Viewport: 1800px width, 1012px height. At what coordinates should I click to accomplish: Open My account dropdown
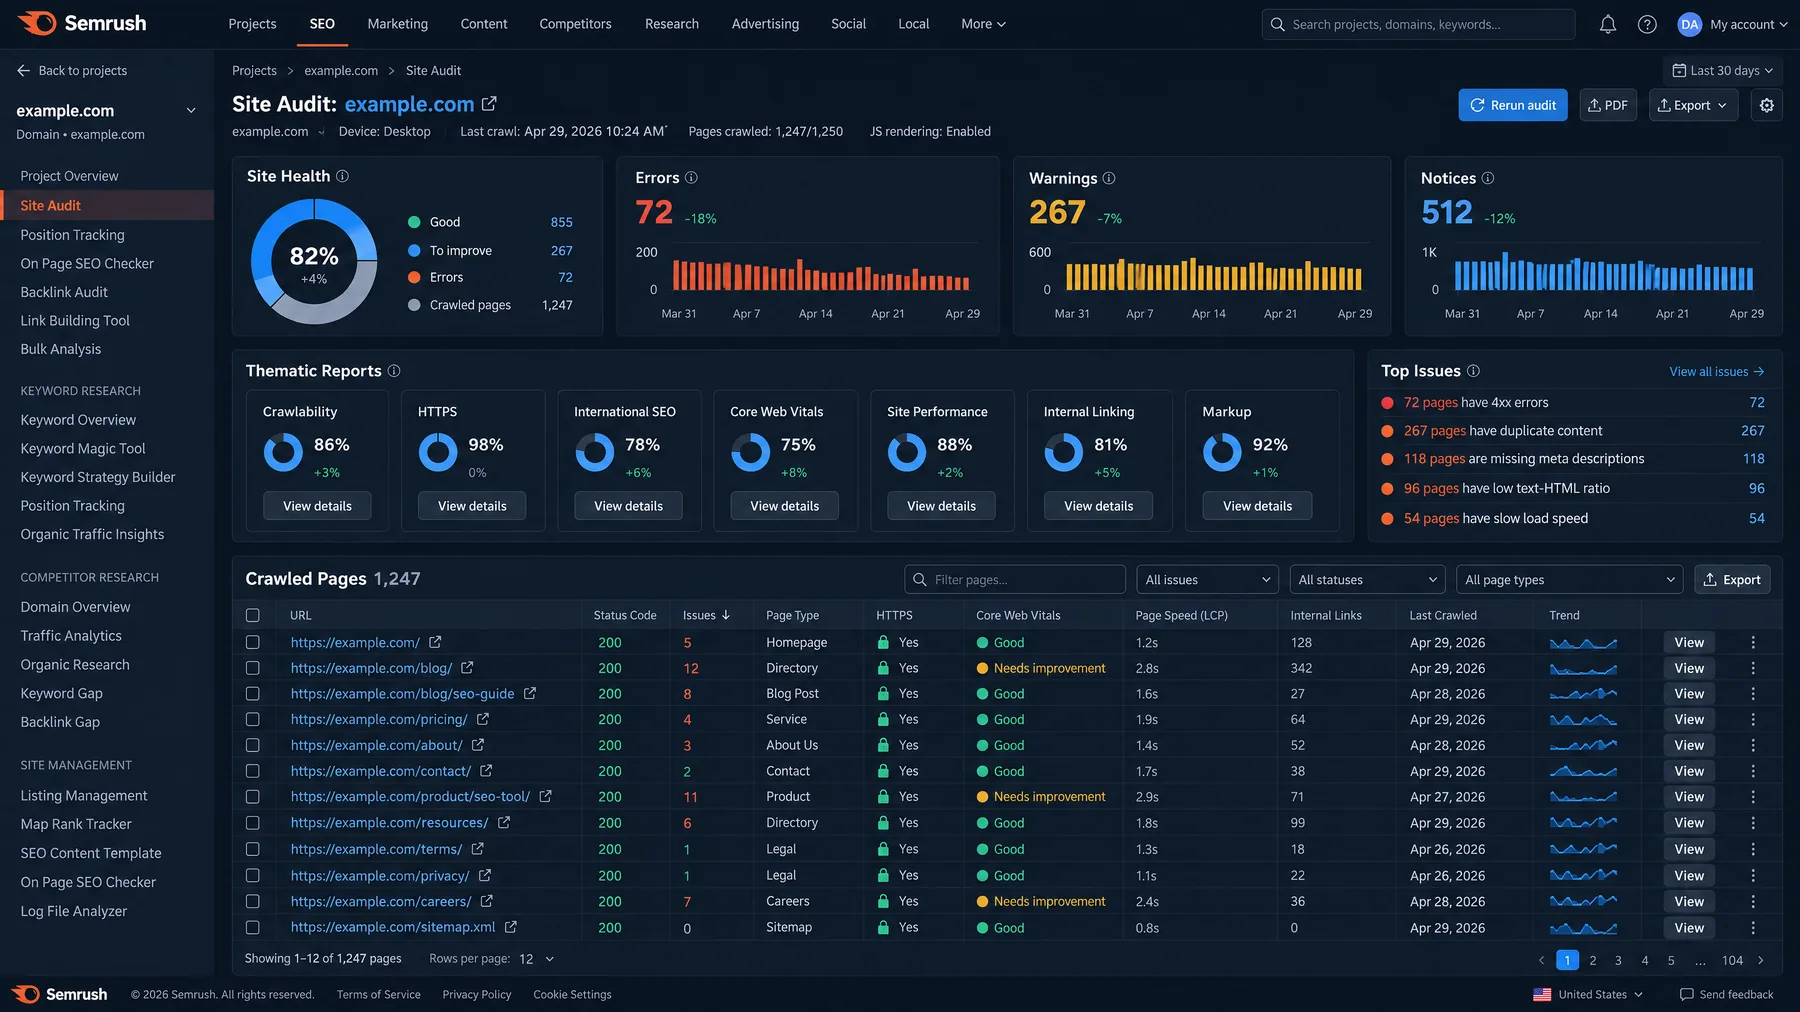tap(1748, 24)
